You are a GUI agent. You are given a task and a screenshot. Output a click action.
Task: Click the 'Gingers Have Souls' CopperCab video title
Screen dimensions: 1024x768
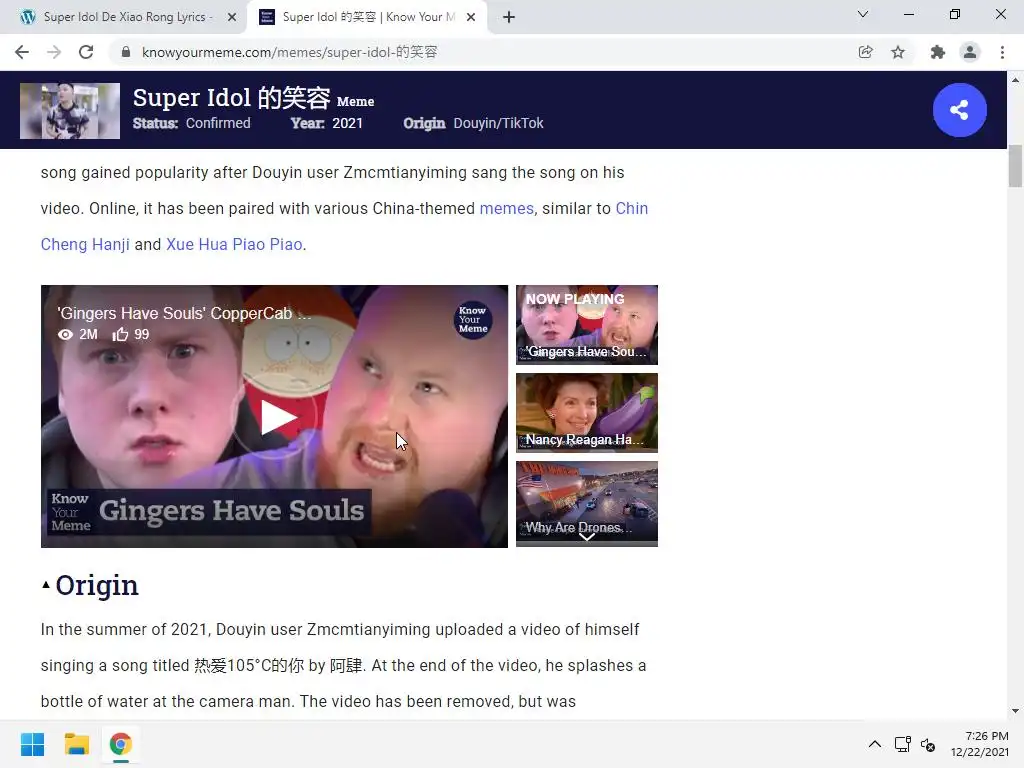pyautogui.click(x=185, y=313)
